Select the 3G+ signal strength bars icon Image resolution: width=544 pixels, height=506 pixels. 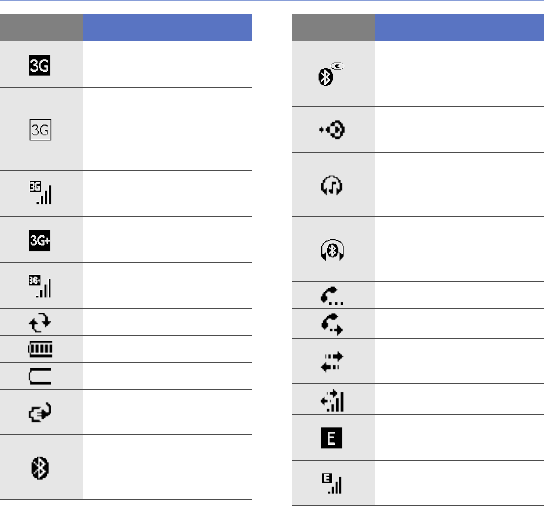pyautogui.click(x=40, y=286)
